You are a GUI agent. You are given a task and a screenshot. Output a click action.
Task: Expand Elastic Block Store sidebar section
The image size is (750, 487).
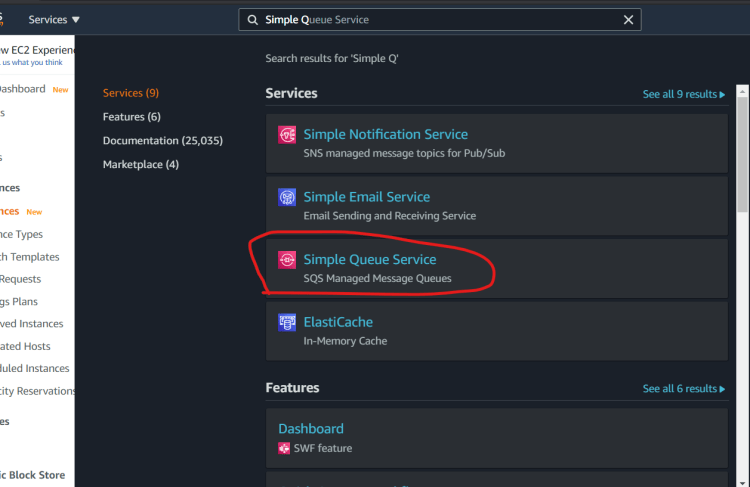click(33, 475)
